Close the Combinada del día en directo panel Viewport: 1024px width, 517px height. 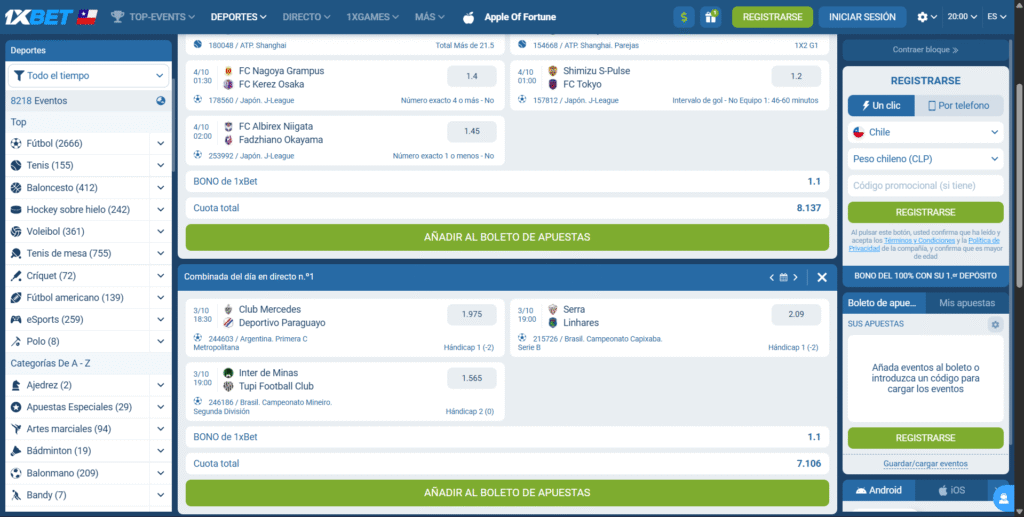822,277
